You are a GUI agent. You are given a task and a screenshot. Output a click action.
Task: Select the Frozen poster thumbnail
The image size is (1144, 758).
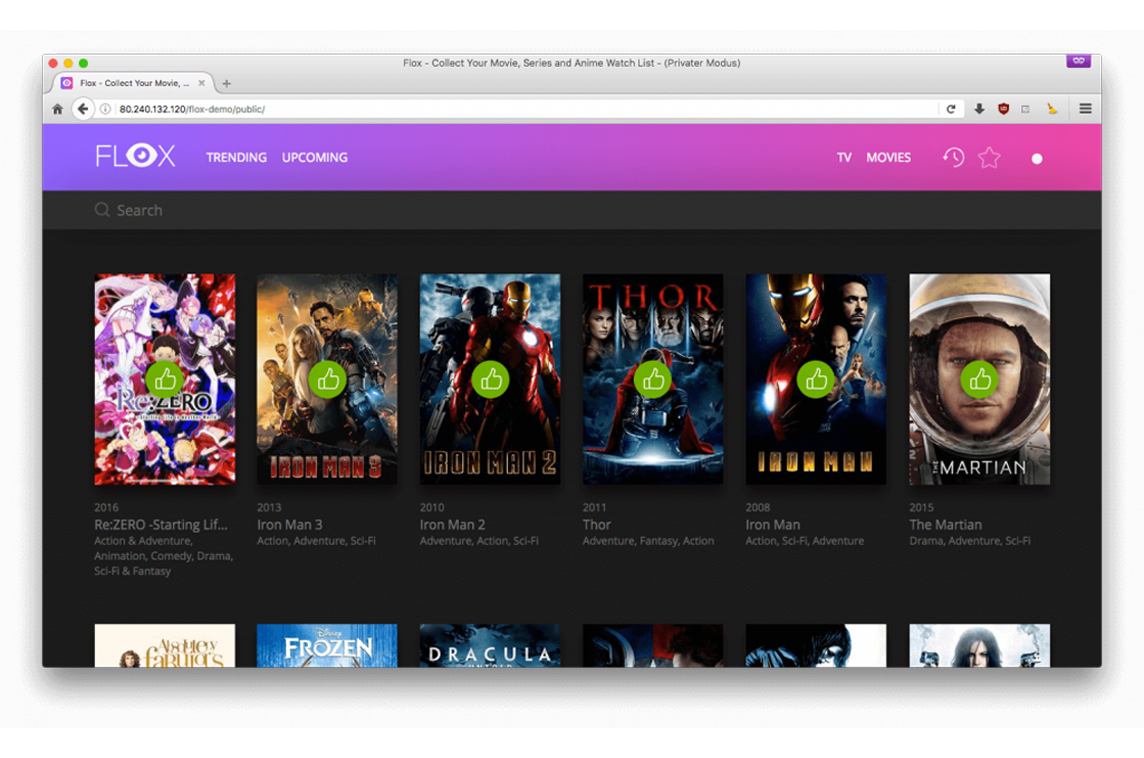(x=327, y=645)
